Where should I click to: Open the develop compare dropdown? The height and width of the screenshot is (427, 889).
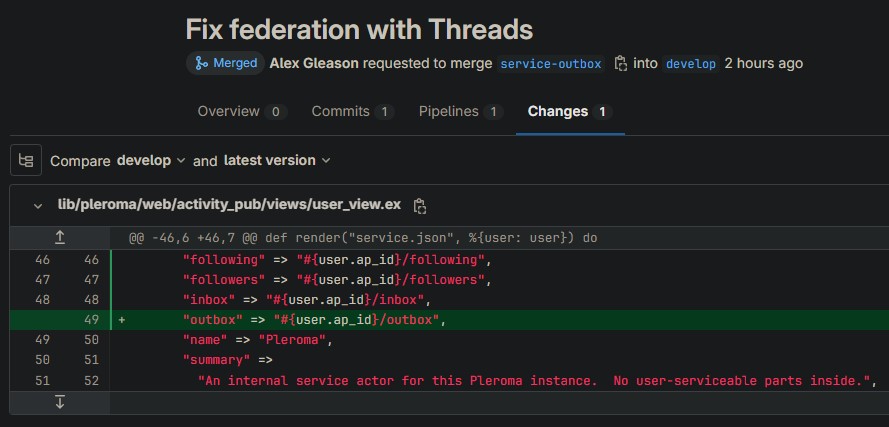[151, 160]
